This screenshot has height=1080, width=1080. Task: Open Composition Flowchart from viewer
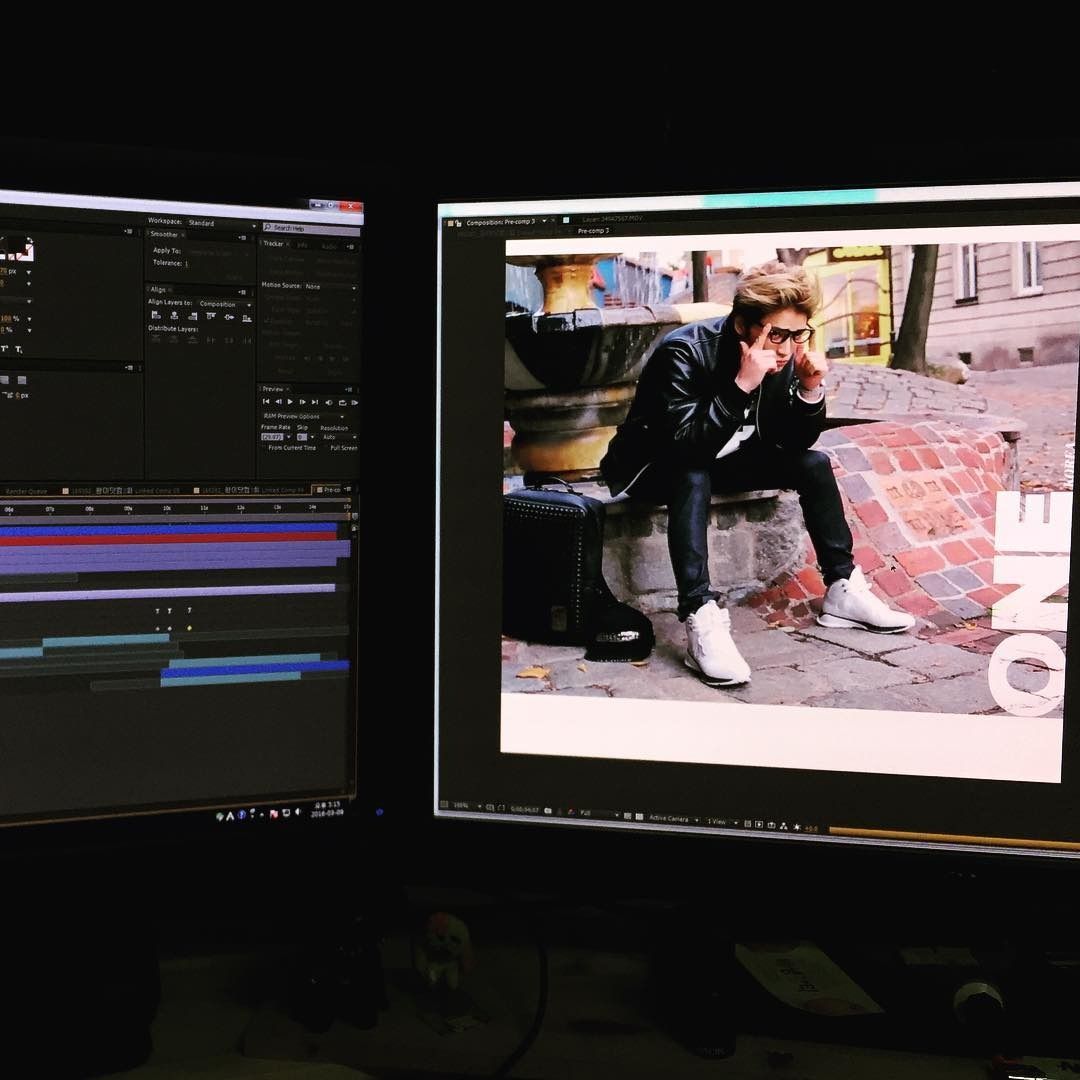784,826
